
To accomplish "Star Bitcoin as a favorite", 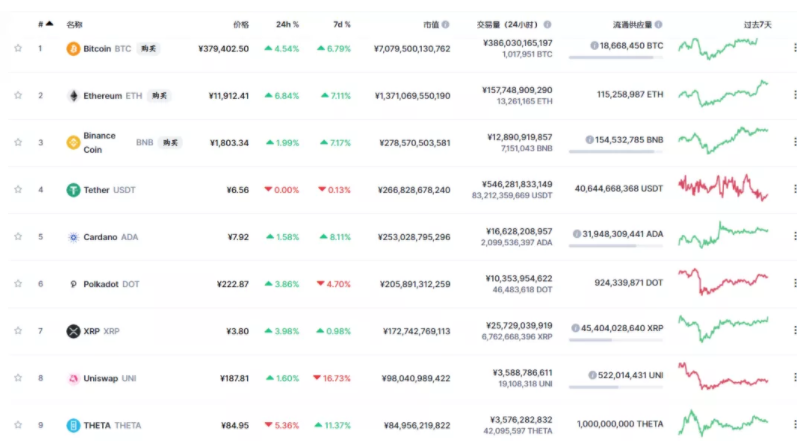I will (x=18, y=48).
